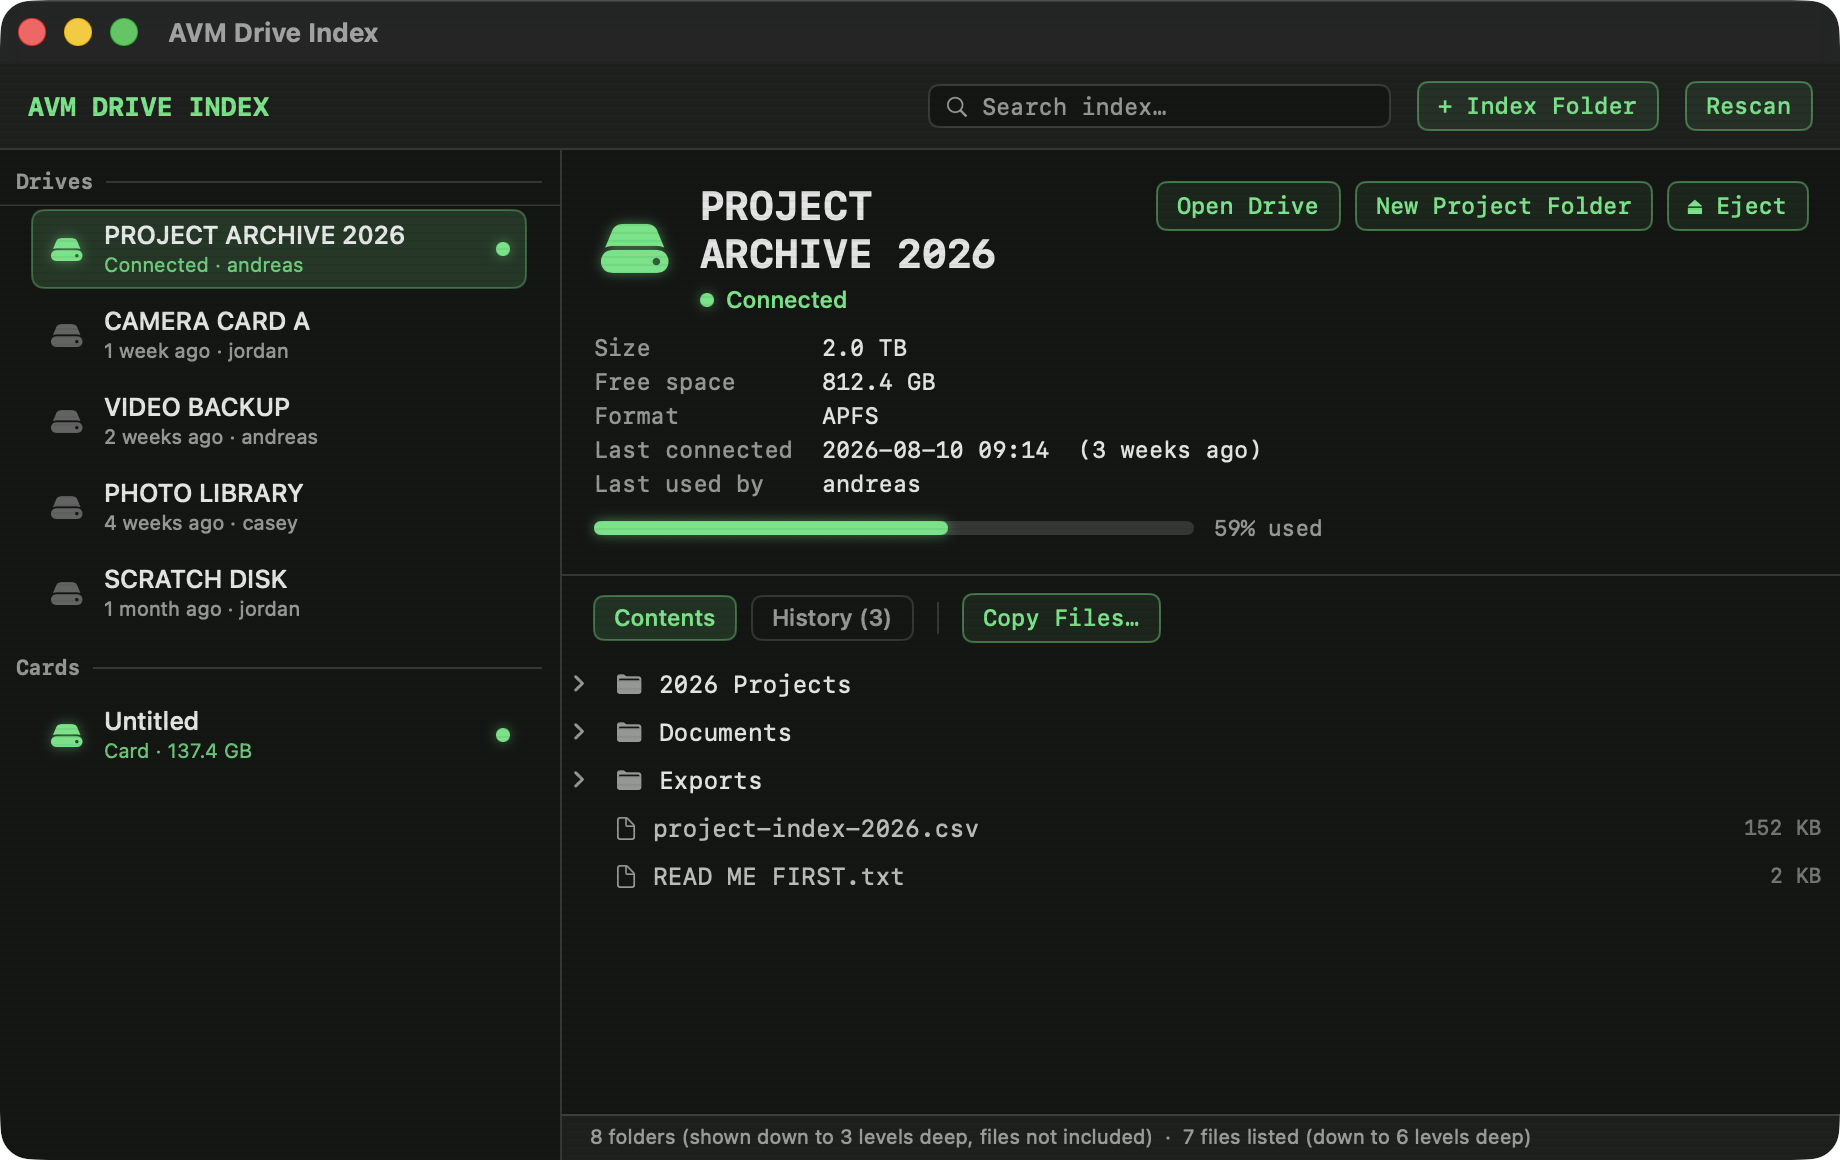The image size is (1840, 1160).
Task: Click the Documents folder name
Action: 725,732
